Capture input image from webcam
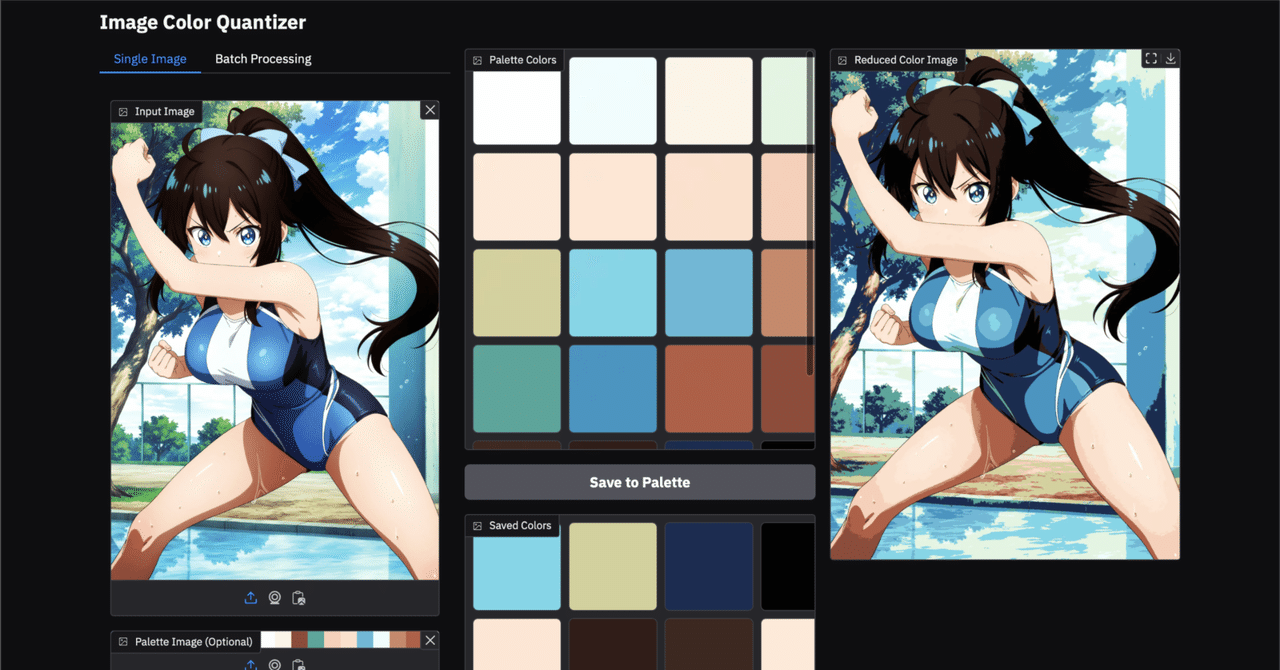This screenshot has width=1280, height=670. click(274, 597)
